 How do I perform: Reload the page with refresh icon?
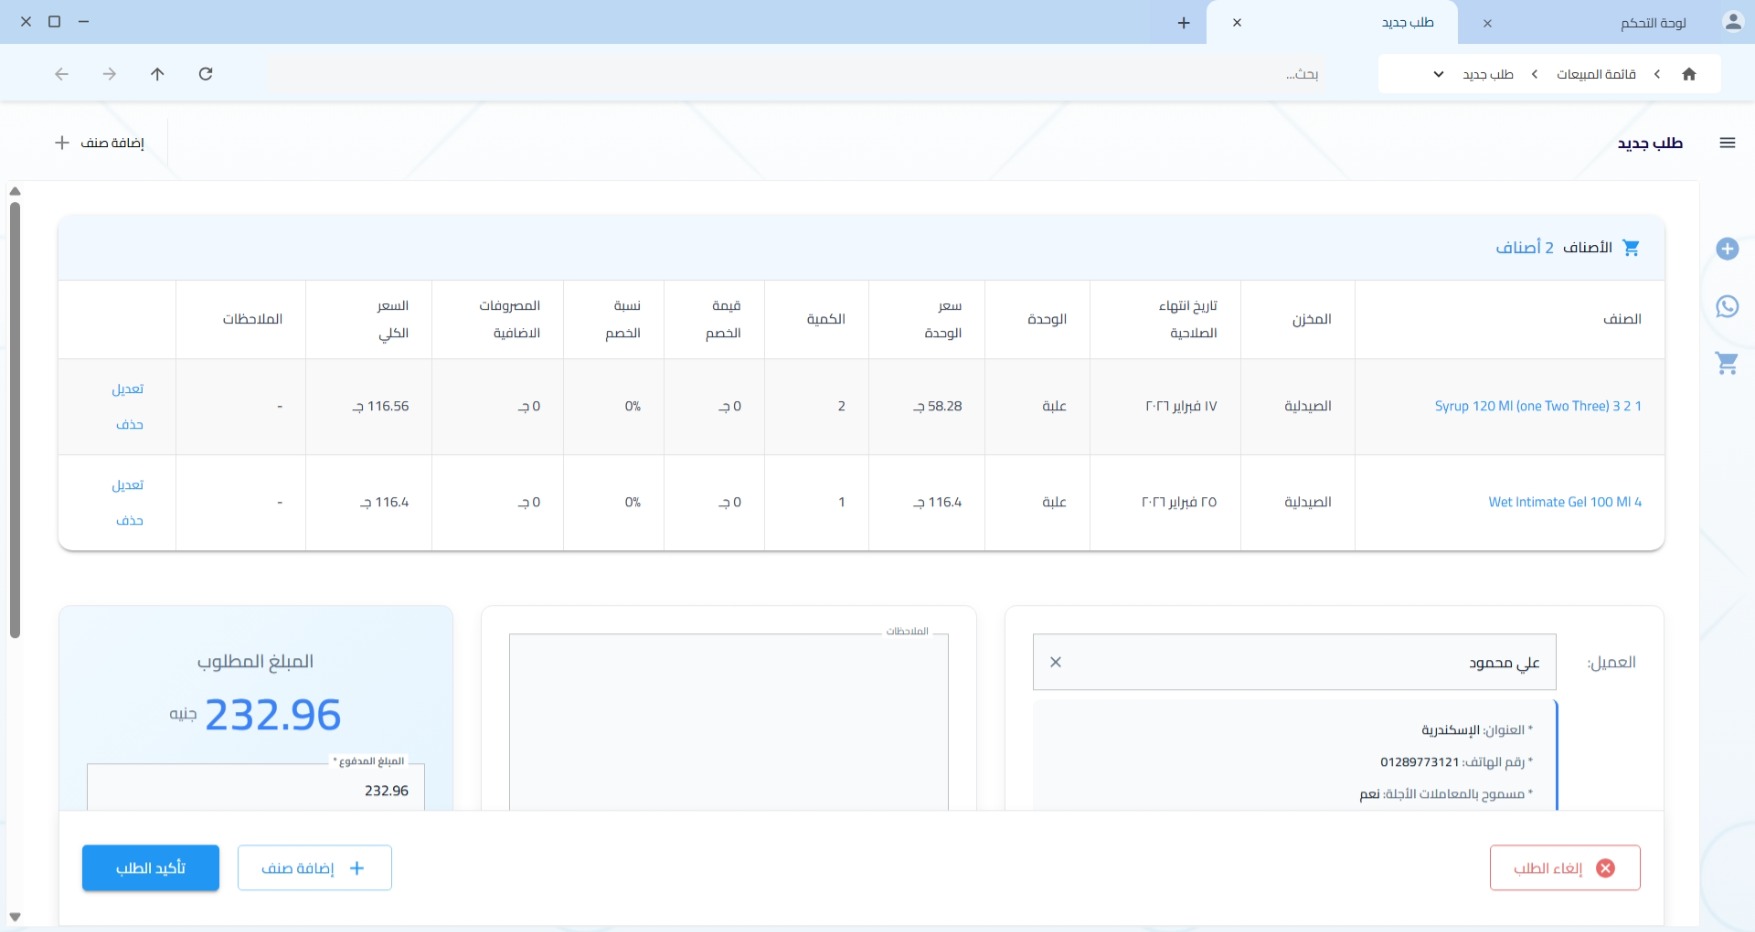(x=206, y=74)
